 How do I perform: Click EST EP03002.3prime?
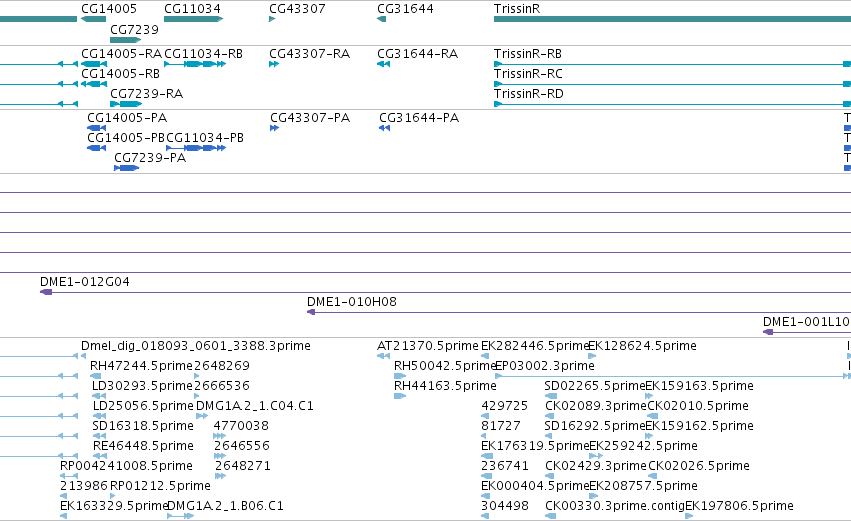click(545, 366)
